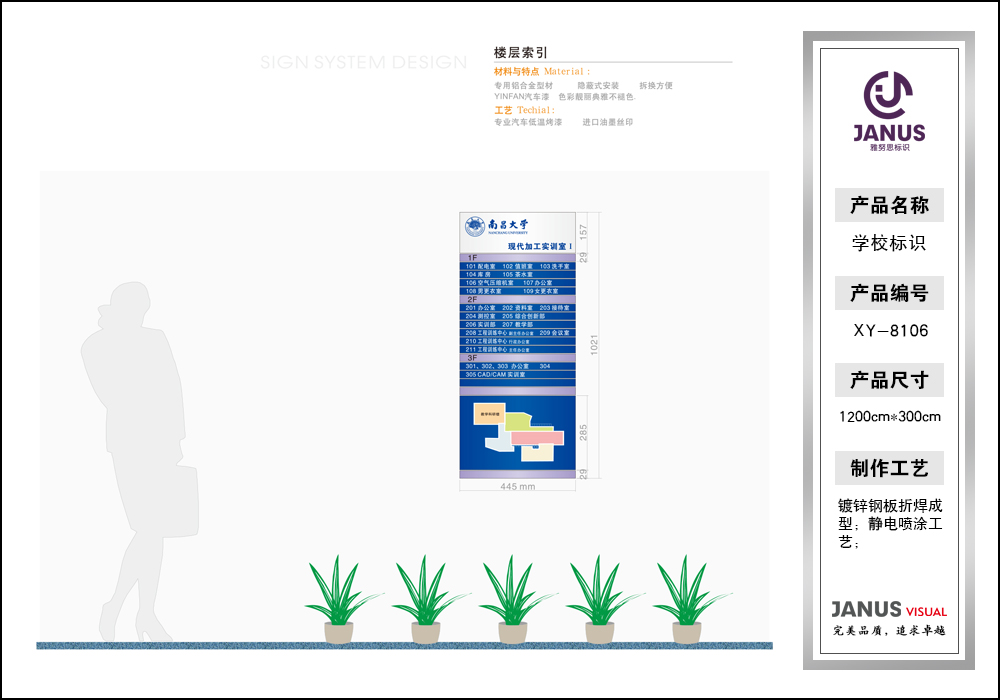
Task: Click the Nanchang University emblem on sign
Action: pos(474,226)
